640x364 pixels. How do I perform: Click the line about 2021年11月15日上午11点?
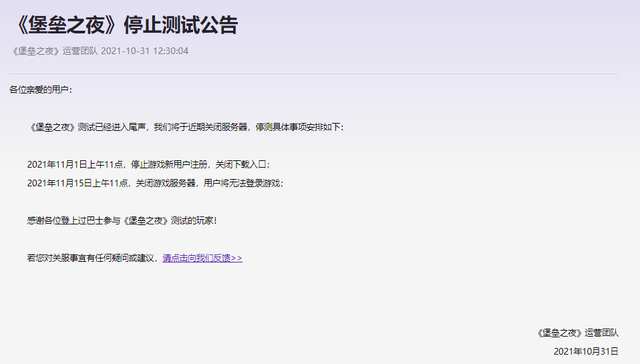click(156, 183)
